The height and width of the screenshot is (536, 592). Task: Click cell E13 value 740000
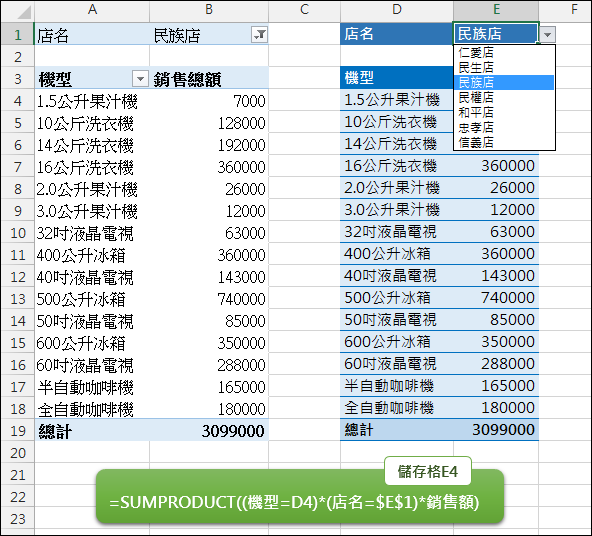tap(496, 297)
